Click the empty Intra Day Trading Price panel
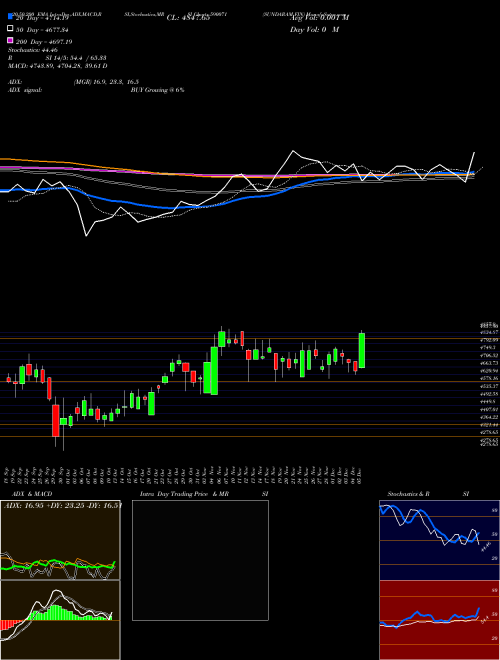The width and height of the screenshot is (500, 660). click(x=200, y=560)
